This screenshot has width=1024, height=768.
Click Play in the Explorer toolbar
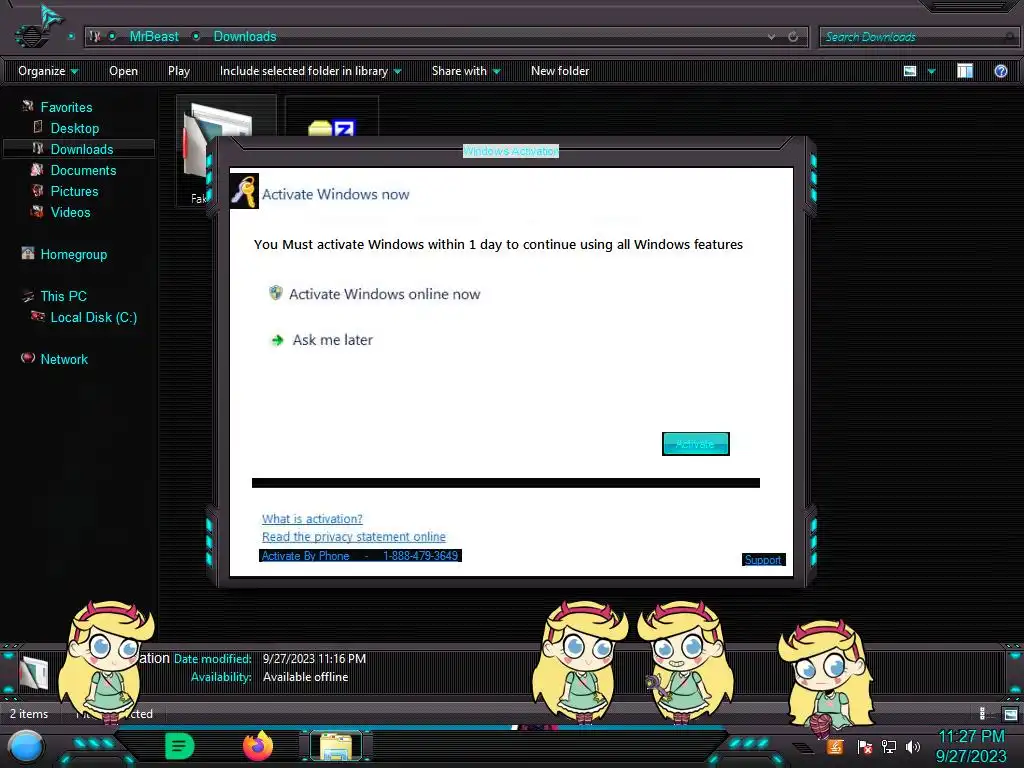pyautogui.click(x=178, y=71)
